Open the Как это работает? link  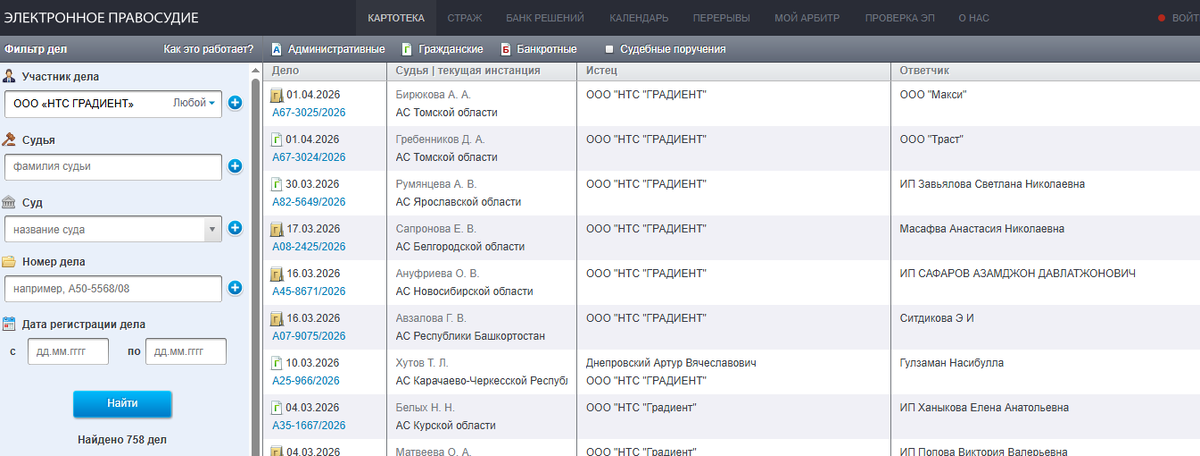[208, 49]
